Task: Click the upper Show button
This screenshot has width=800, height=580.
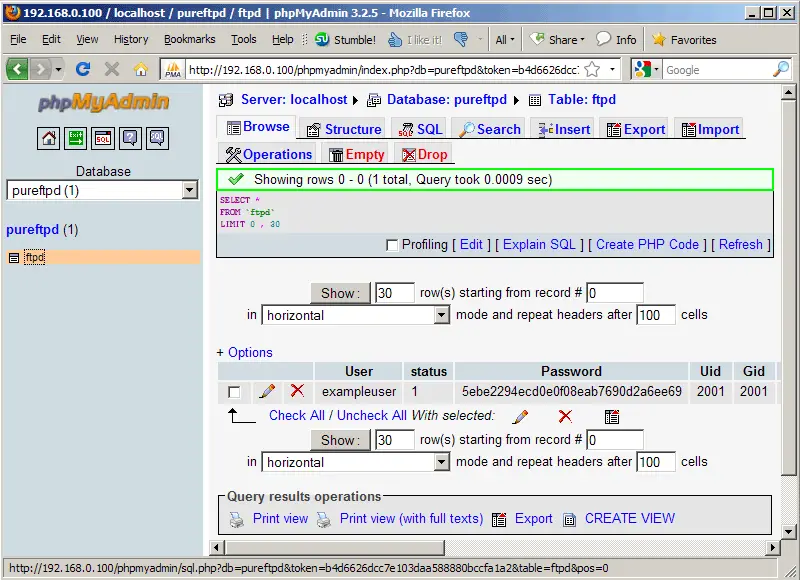Action: (x=340, y=293)
